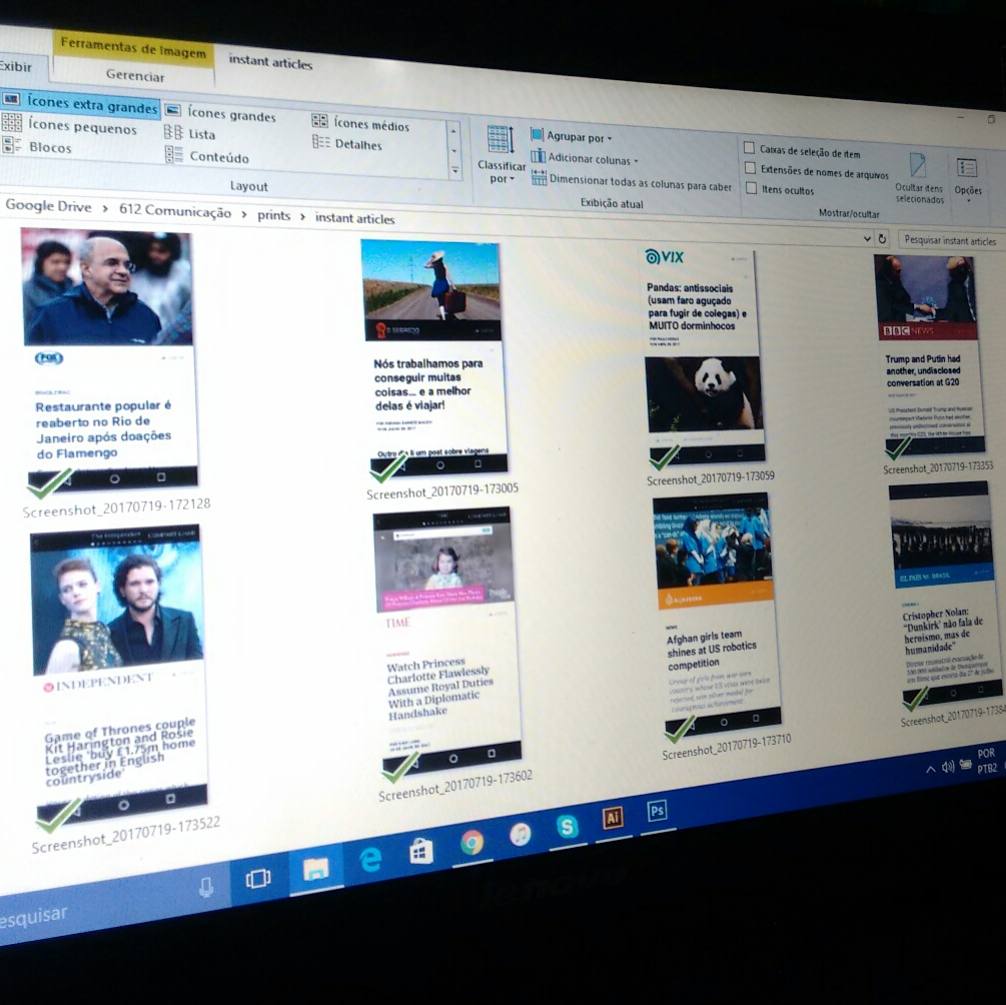Click Ocultar itens selecionados

tap(919, 178)
